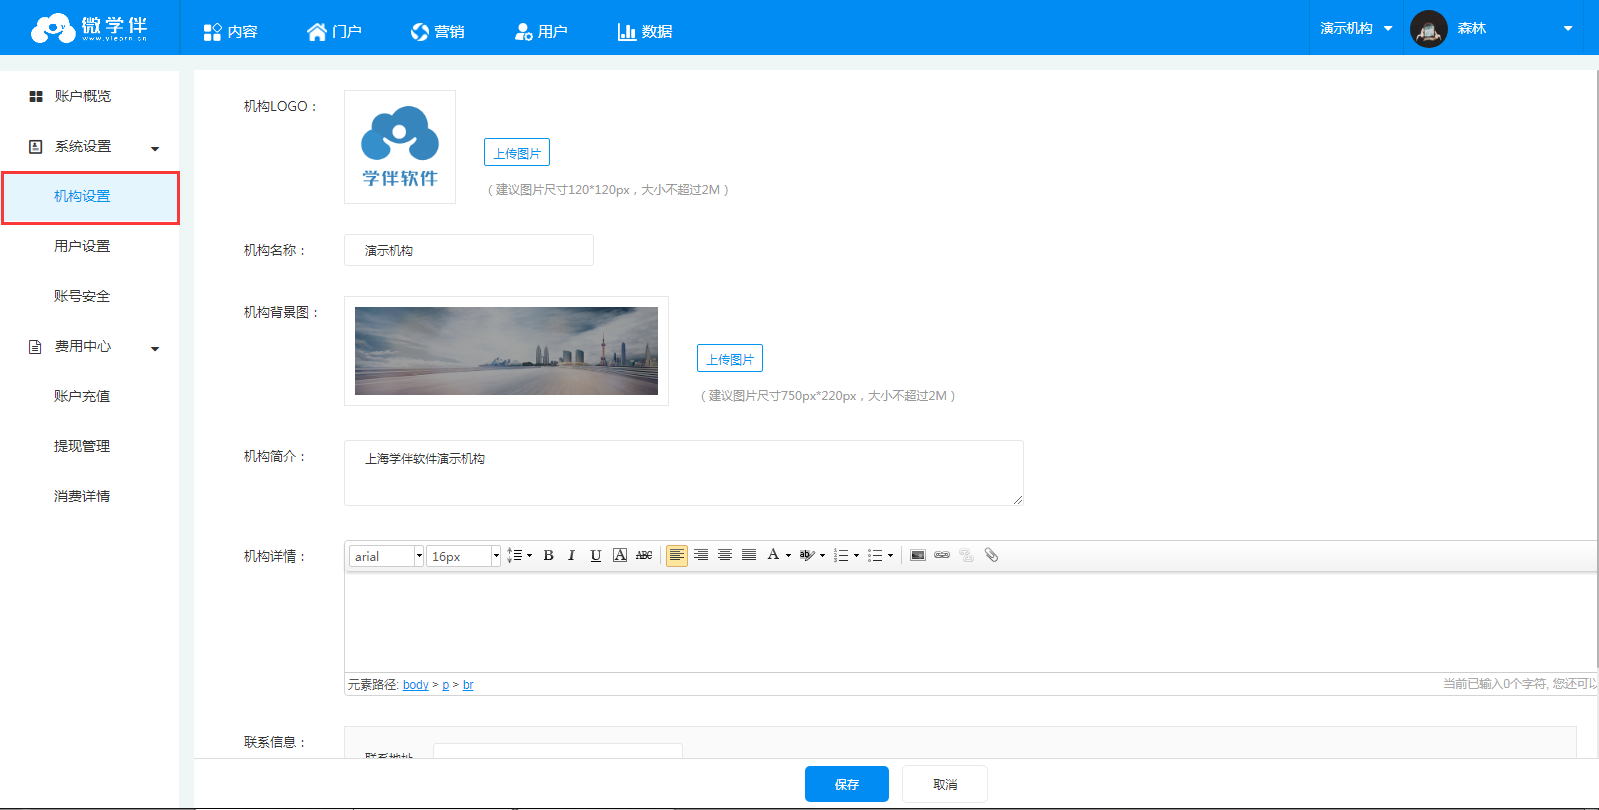The width and height of the screenshot is (1599, 810).
Task: Click the 机构名称 input field
Action: pyautogui.click(x=468, y=250)
